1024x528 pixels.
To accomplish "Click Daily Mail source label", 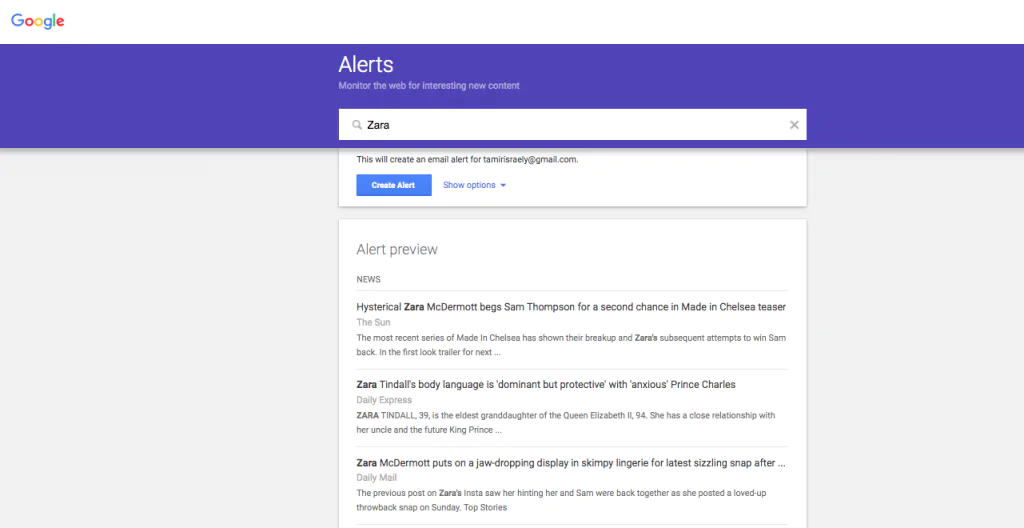I will tap(377, 478).
